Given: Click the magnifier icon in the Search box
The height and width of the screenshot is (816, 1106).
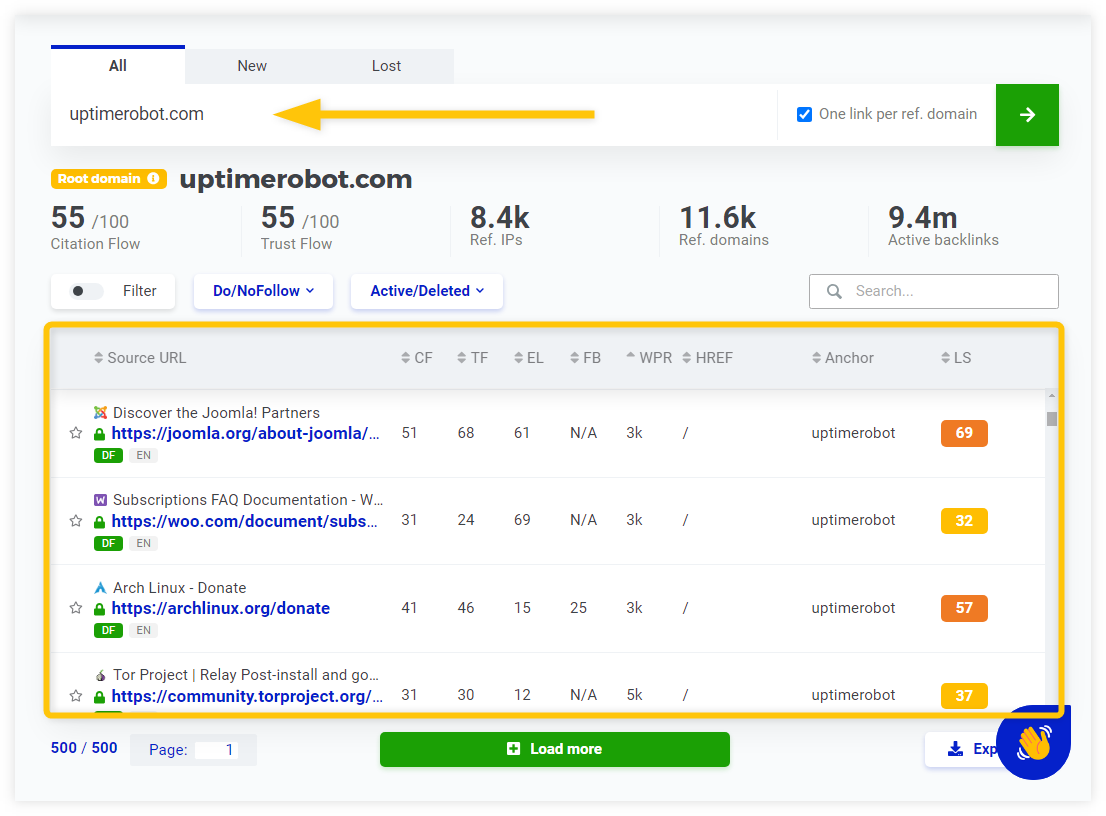Looking at the screenshot, I should [x=835, y=291].
